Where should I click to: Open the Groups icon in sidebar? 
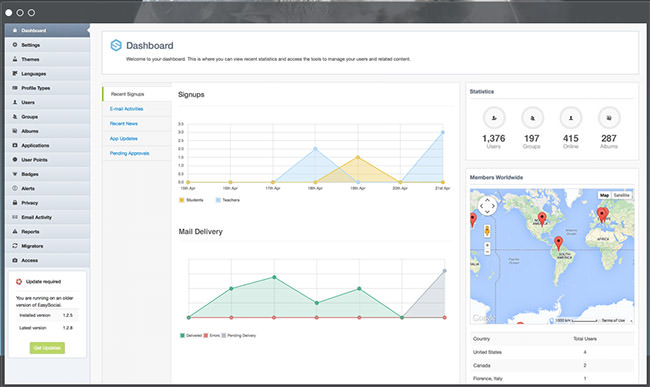(15, 116)
